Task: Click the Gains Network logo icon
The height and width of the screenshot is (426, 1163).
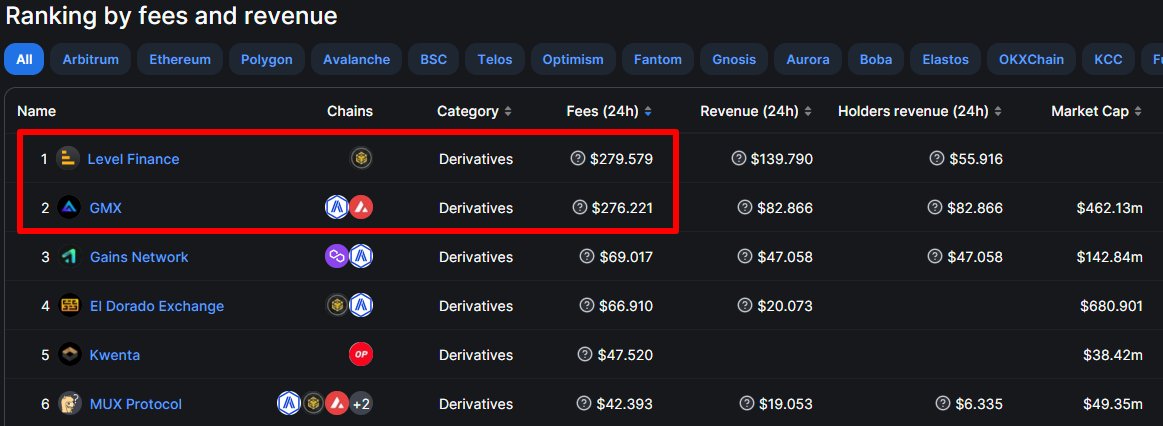Action: [70, 256]
